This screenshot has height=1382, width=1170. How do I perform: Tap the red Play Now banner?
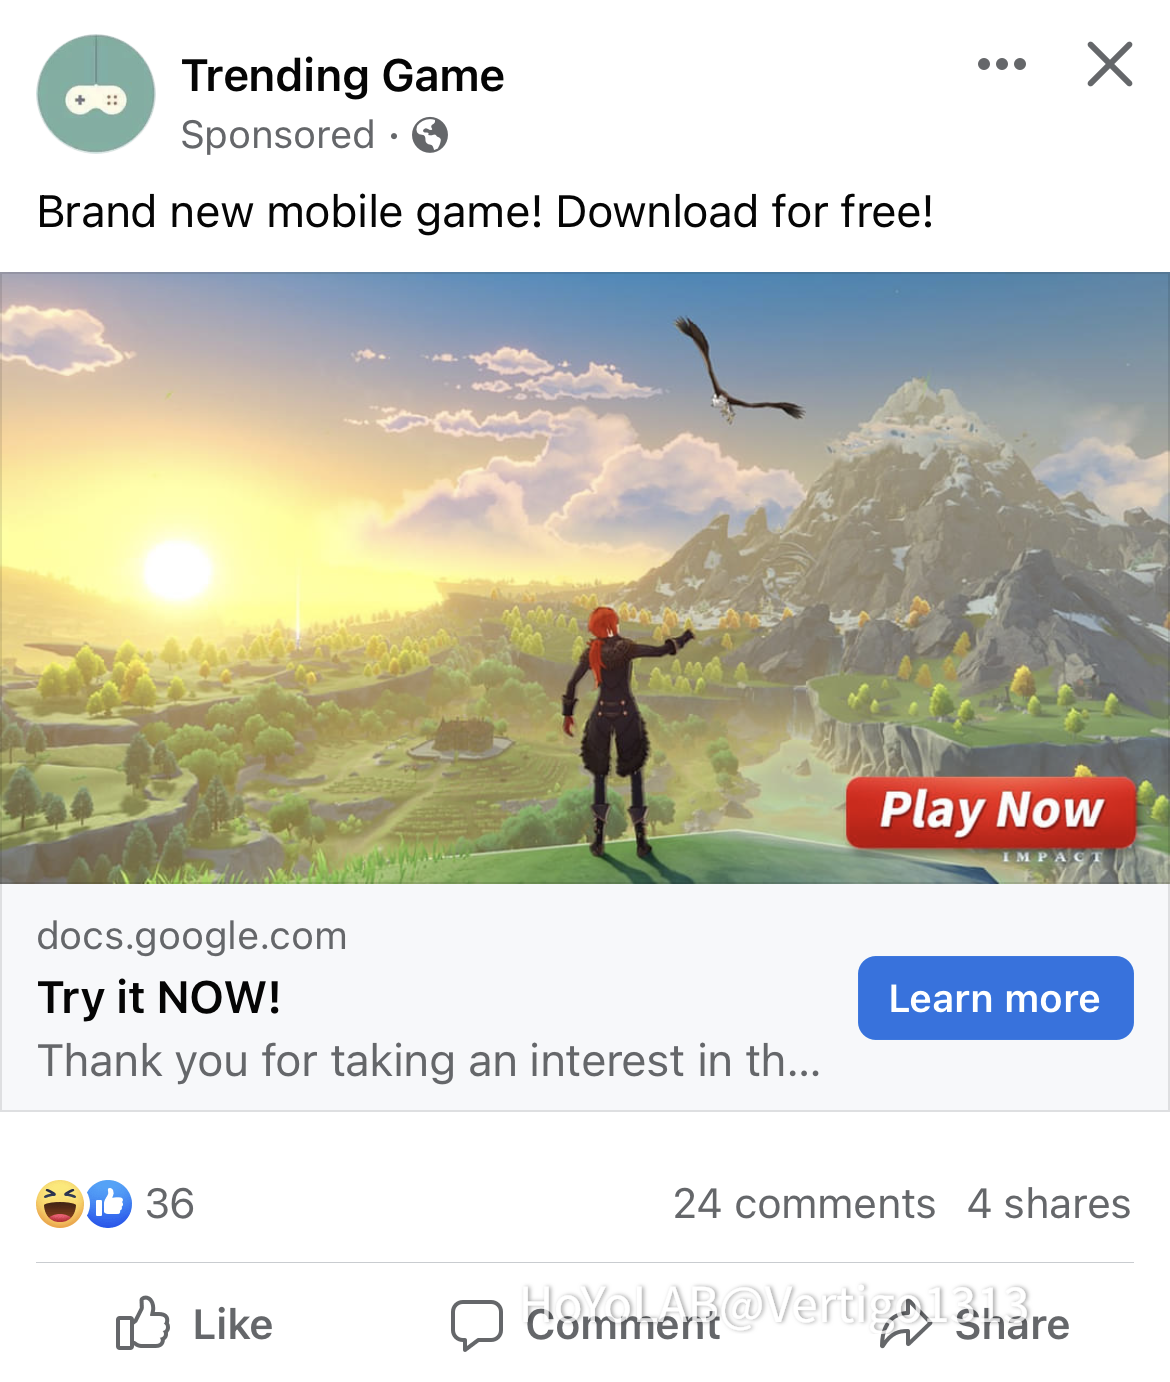pos(991,811)
